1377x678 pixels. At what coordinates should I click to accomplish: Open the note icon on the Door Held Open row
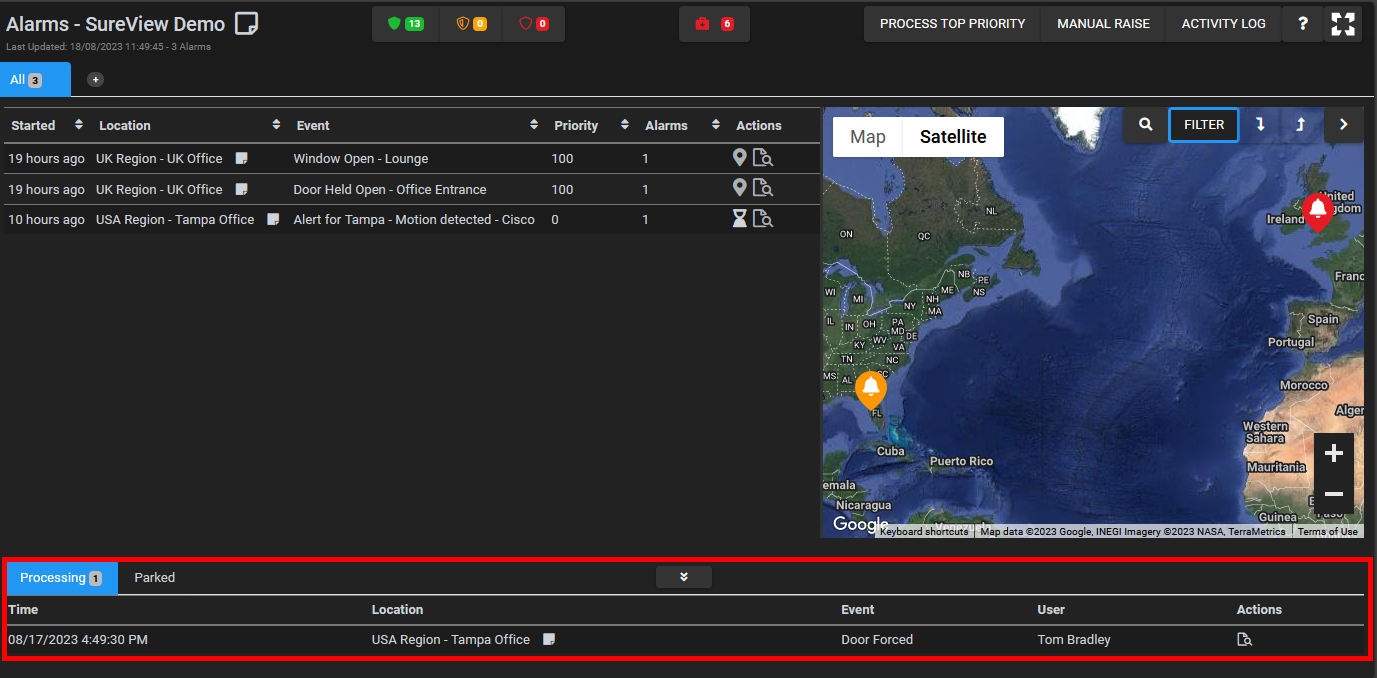click(x=241, y=189)
